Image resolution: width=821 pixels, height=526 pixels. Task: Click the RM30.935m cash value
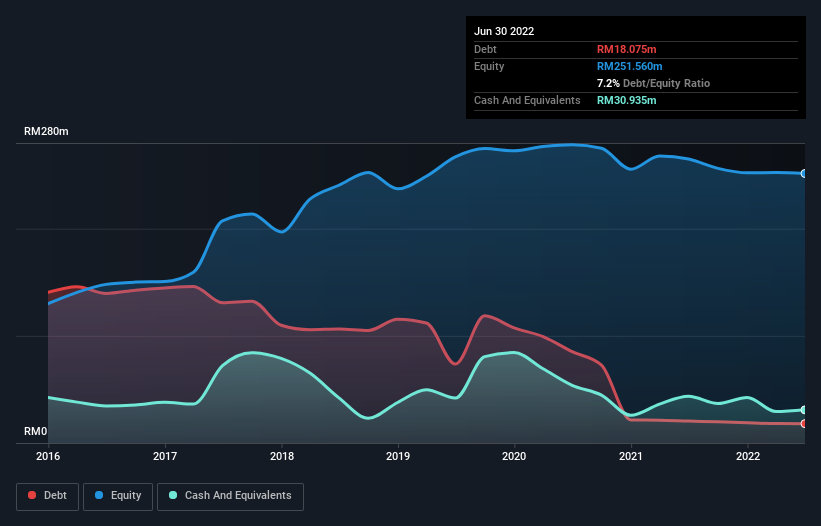click(x=627, y=100)
